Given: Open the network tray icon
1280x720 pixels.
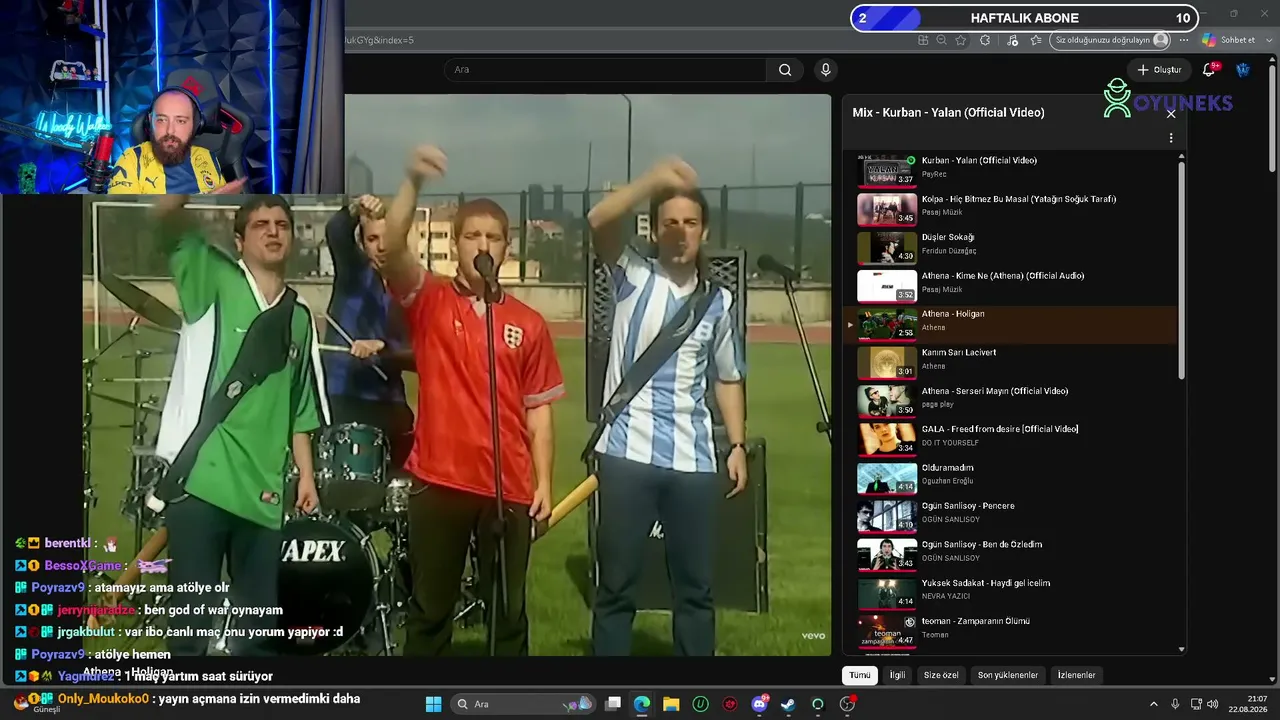Looking at the screenshot, I should click(x=1196, y=704).
